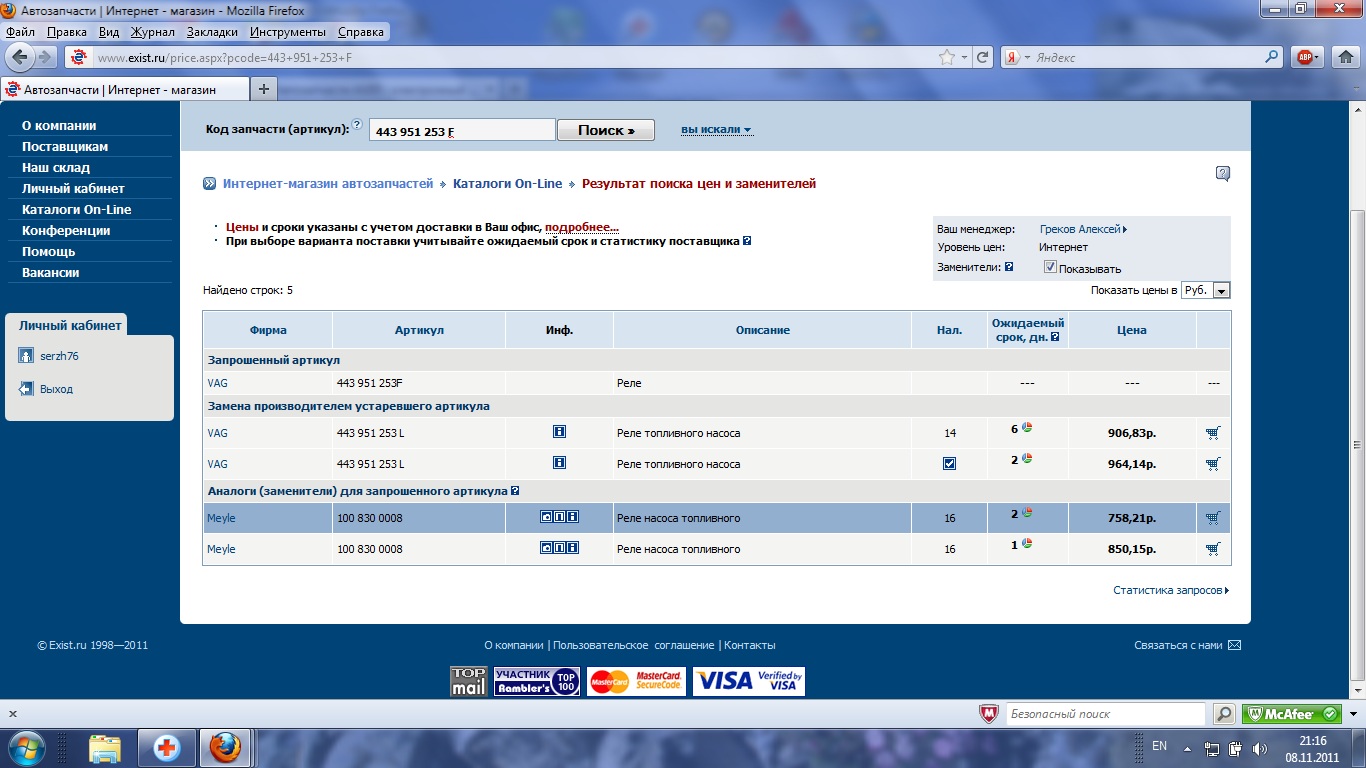Image resolution: width=1366 pixels, height=768 pixels.
Task: Go to Личный кабинет sidebar link
Action: pos(73,188)
